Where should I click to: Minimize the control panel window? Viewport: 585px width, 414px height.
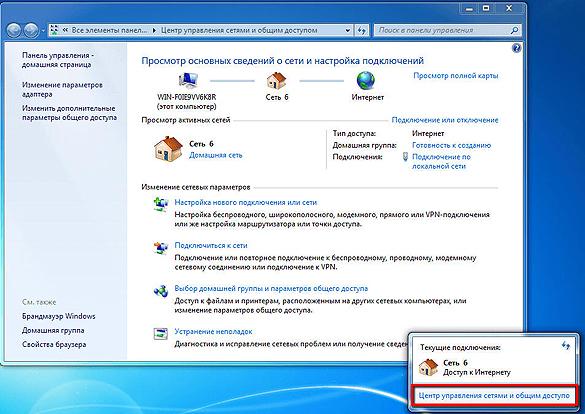(469, 9)
